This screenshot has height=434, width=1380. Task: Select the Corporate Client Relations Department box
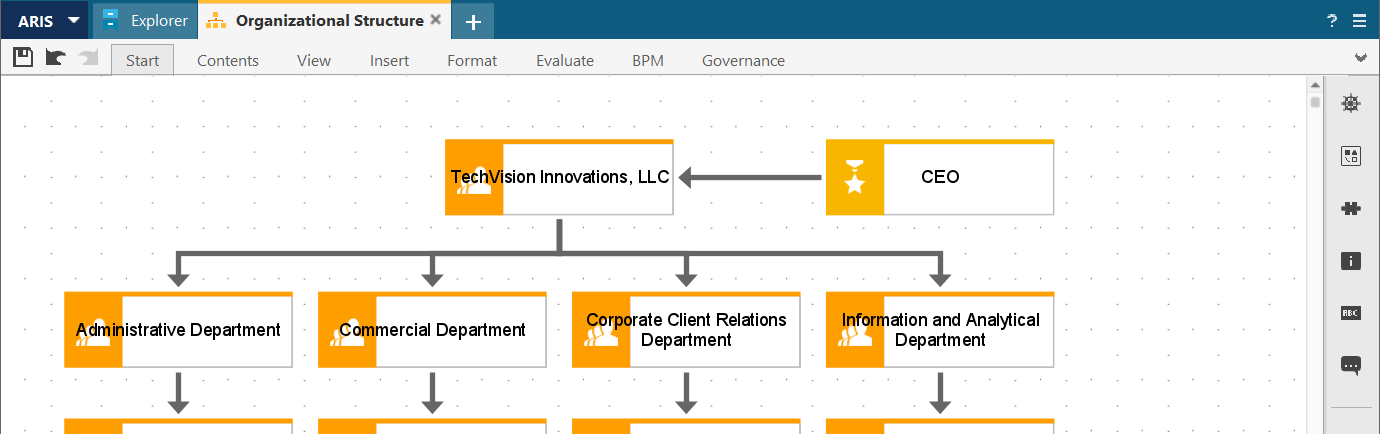(x=686, y=330)
